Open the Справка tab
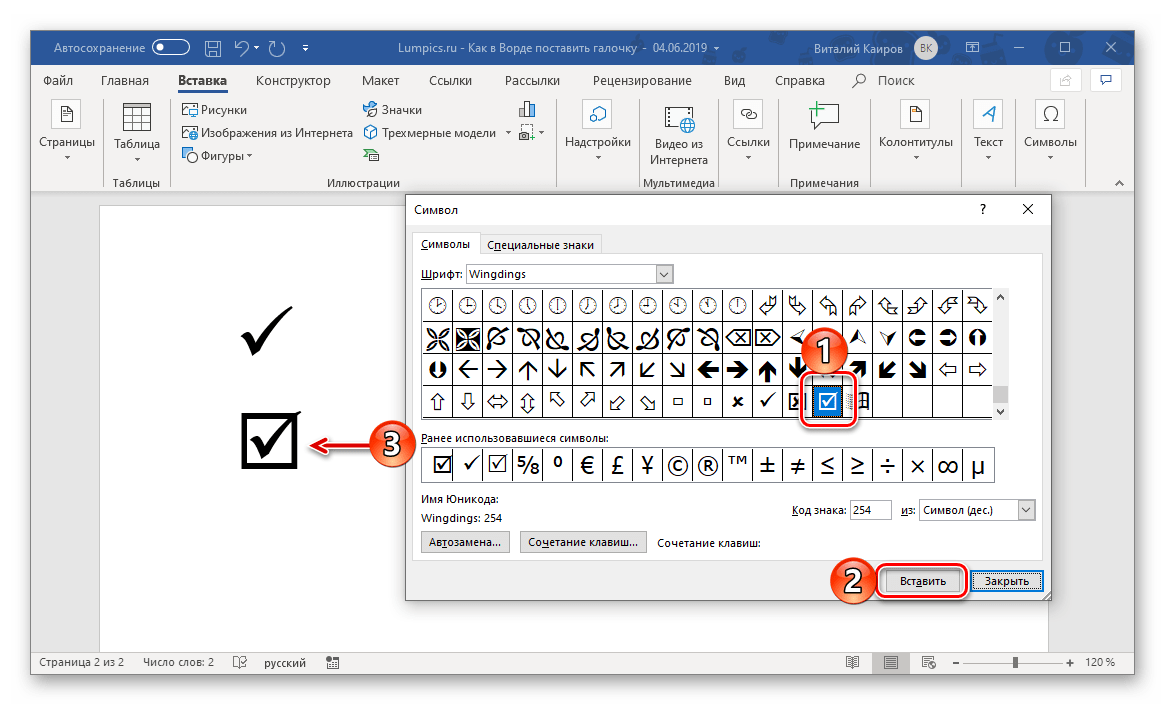The height and width of the screenshot is (705, 1165). [x=799, y=80]
